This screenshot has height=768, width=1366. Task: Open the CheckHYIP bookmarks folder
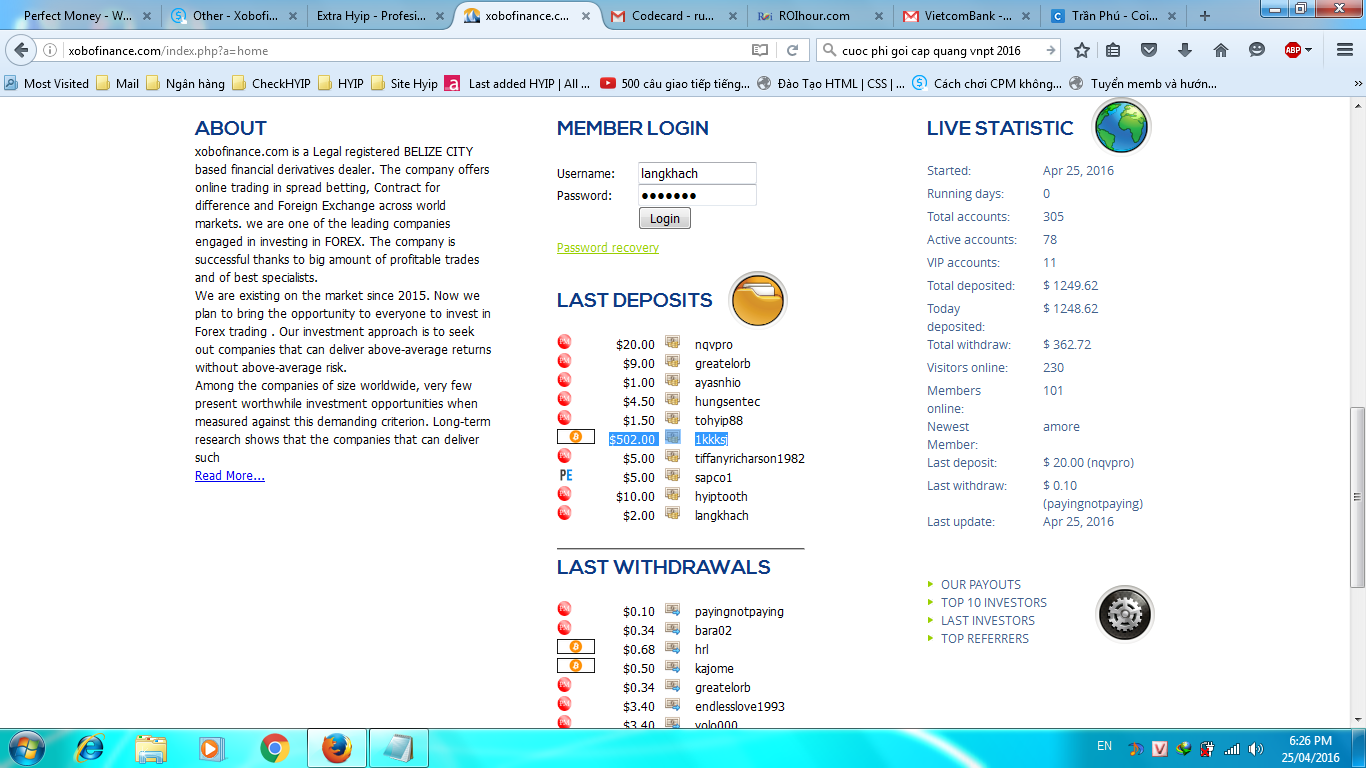[271, 84]
